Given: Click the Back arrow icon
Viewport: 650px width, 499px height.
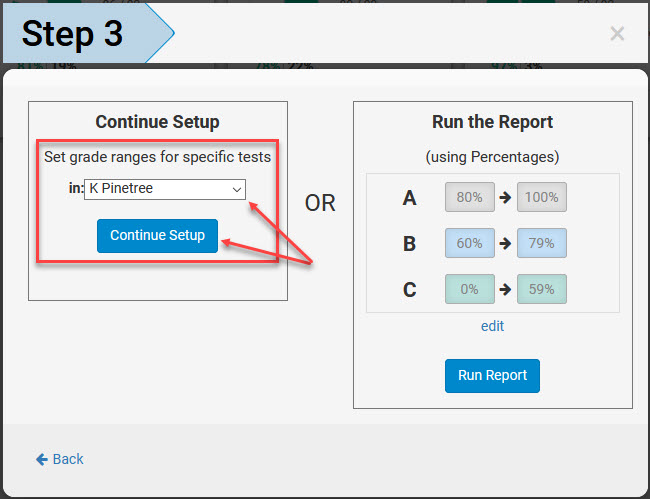Looking at the screenshot, I should point(42,459).
